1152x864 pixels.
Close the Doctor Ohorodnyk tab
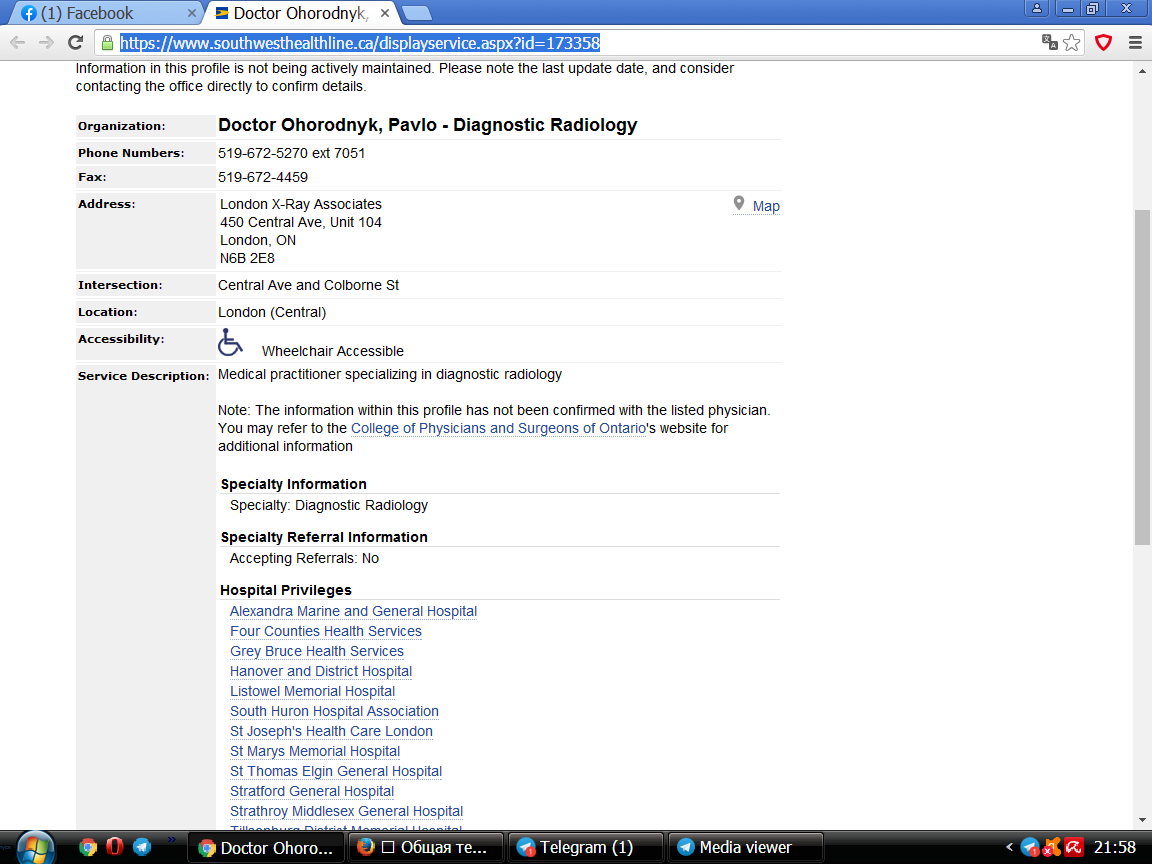(385, 13)
